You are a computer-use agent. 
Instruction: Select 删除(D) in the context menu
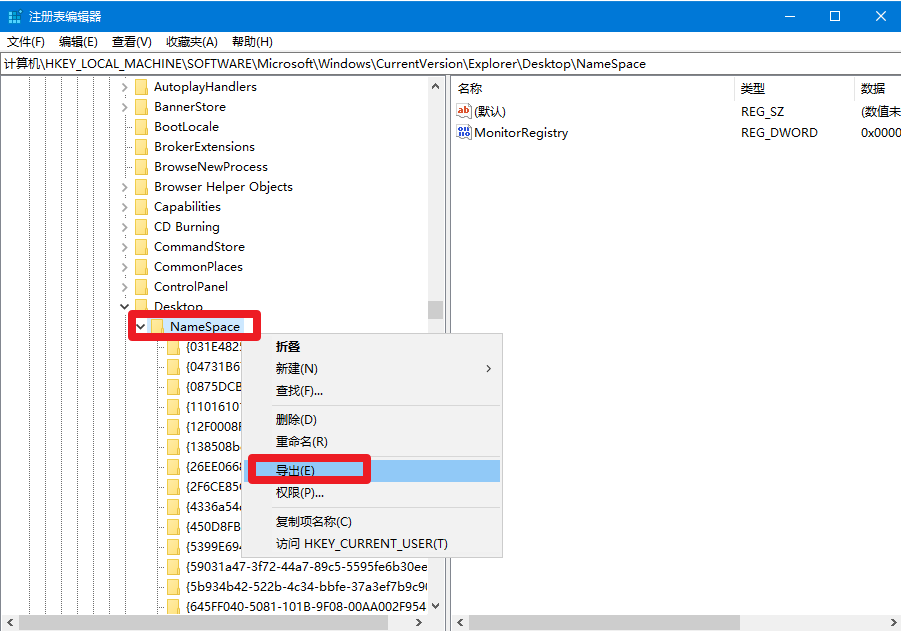[296, 420]
